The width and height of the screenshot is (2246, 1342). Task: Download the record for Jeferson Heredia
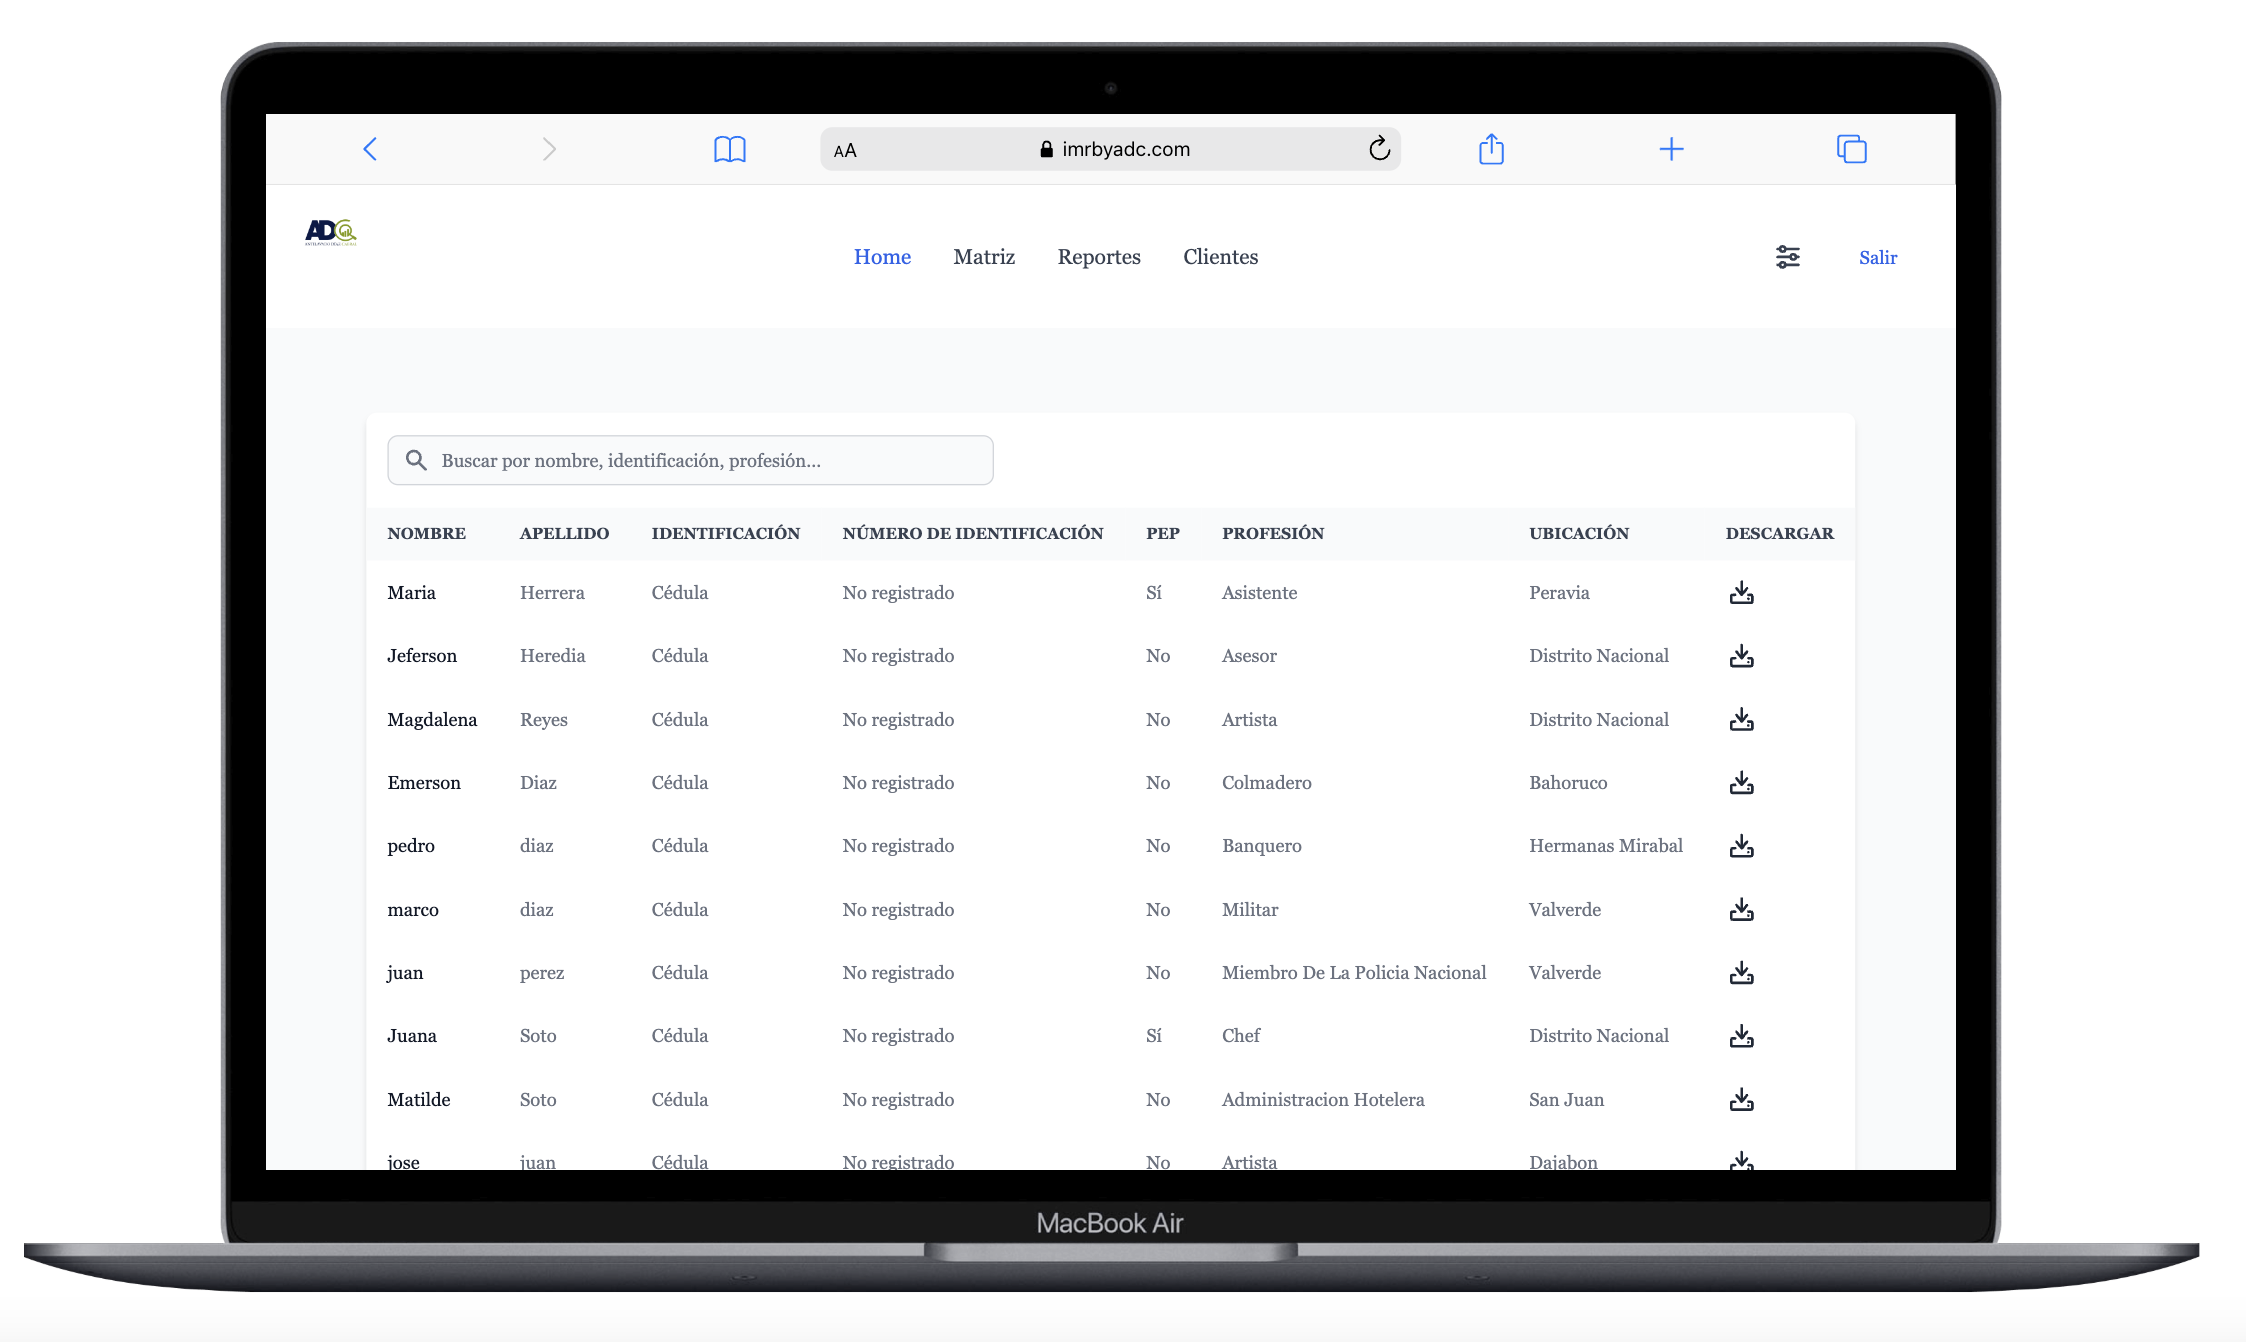pos(1741,656)
